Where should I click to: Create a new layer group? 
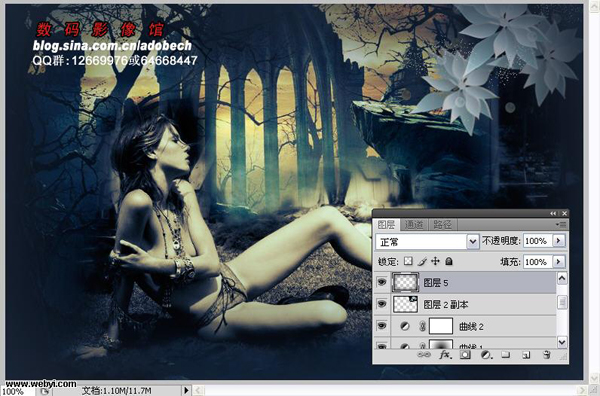point(506,355)
